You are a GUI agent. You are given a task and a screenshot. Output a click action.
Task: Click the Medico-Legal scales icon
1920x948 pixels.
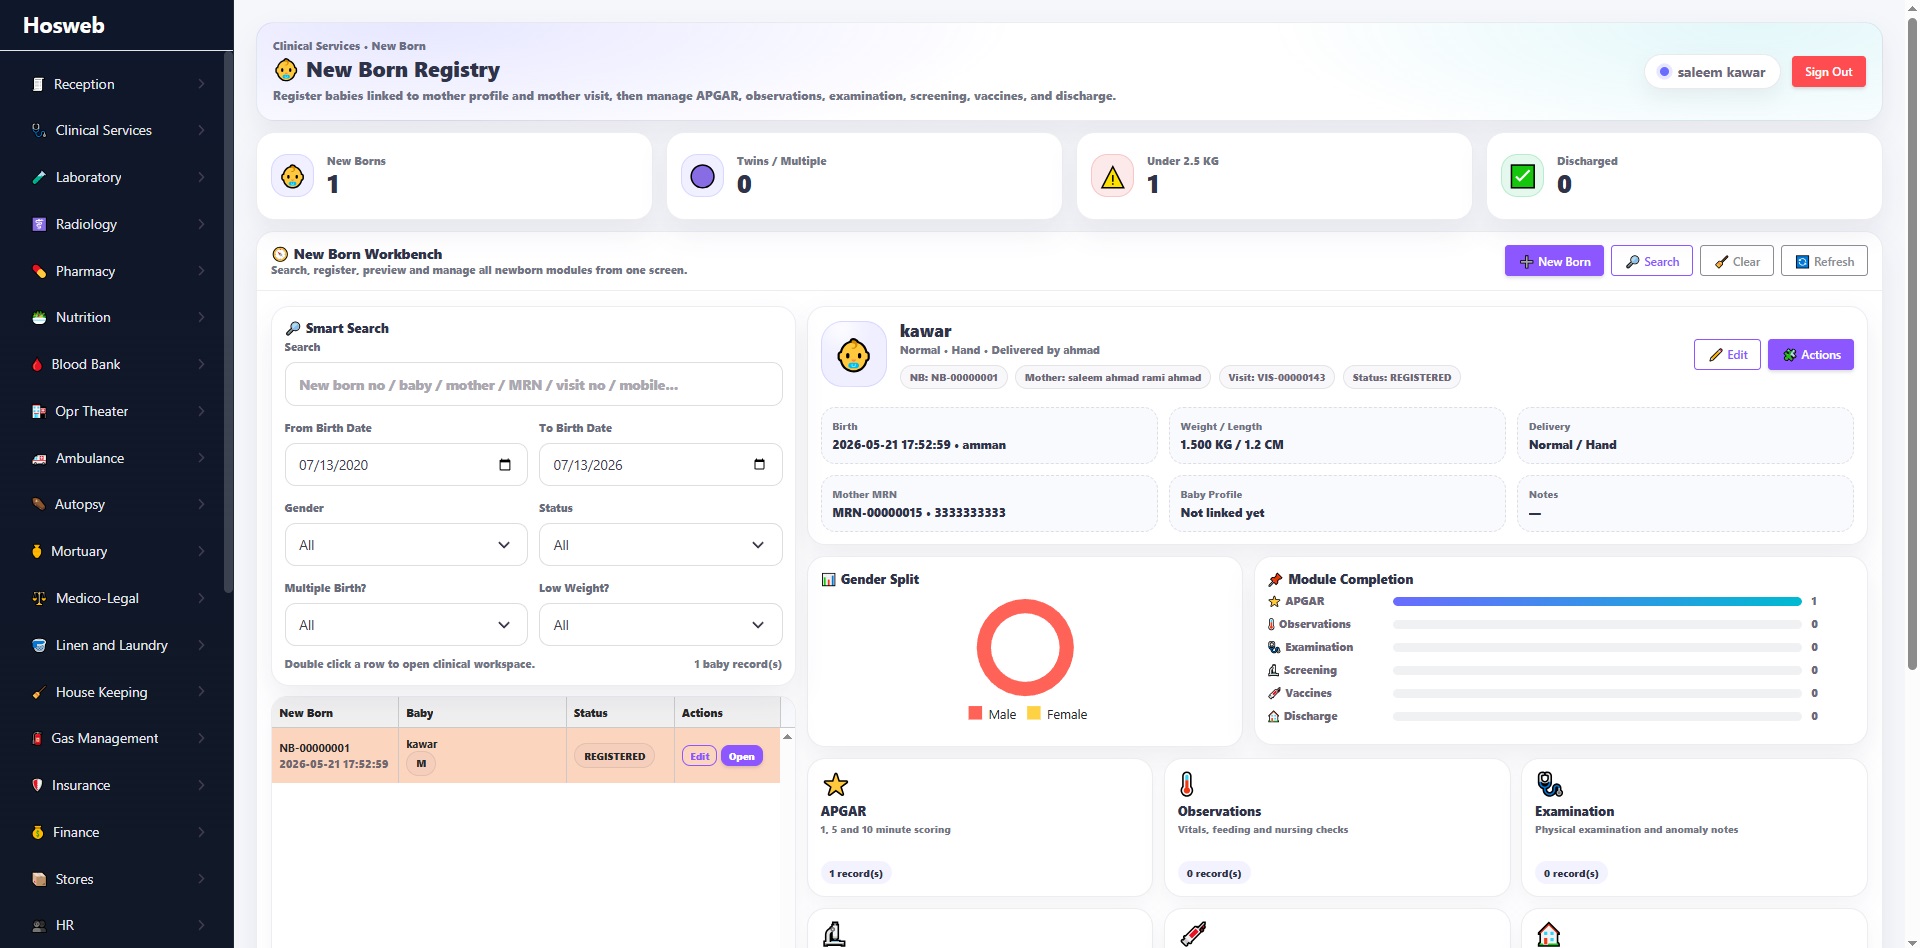point(39,599)
